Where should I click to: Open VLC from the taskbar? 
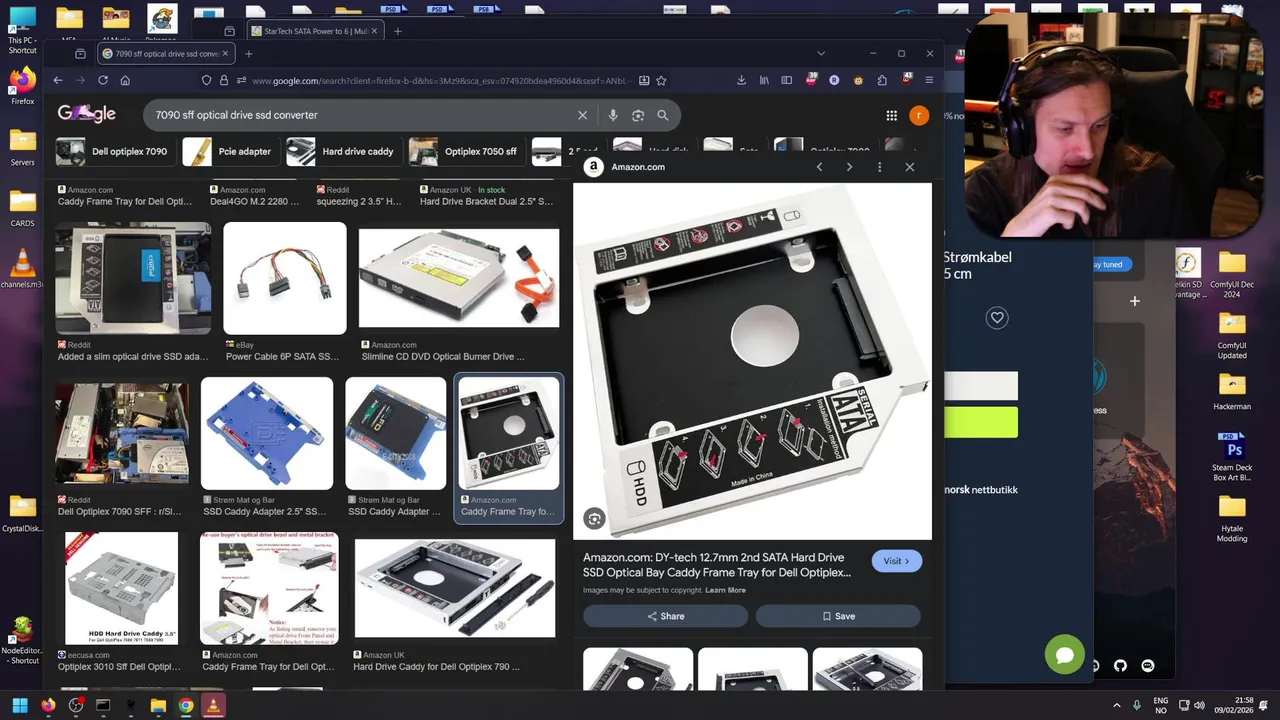(x=212, y=705)
